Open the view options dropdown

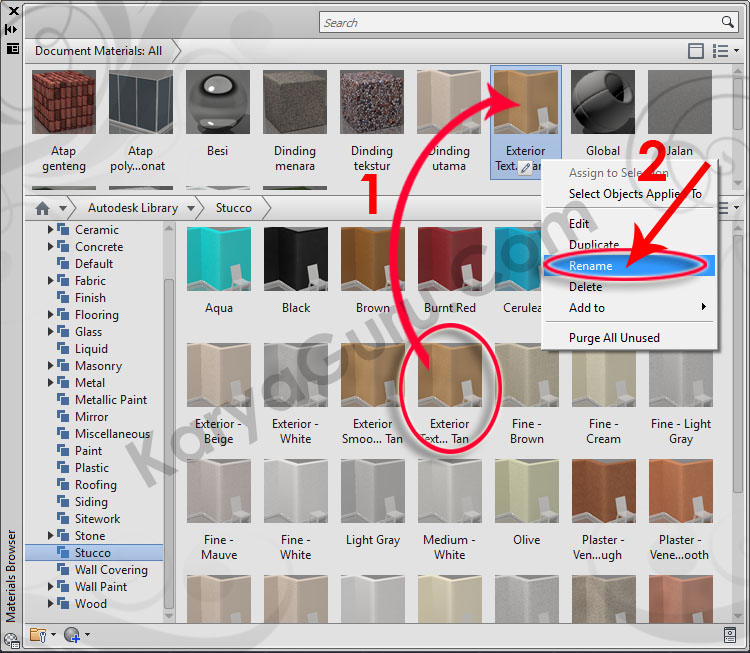[723, 51]
